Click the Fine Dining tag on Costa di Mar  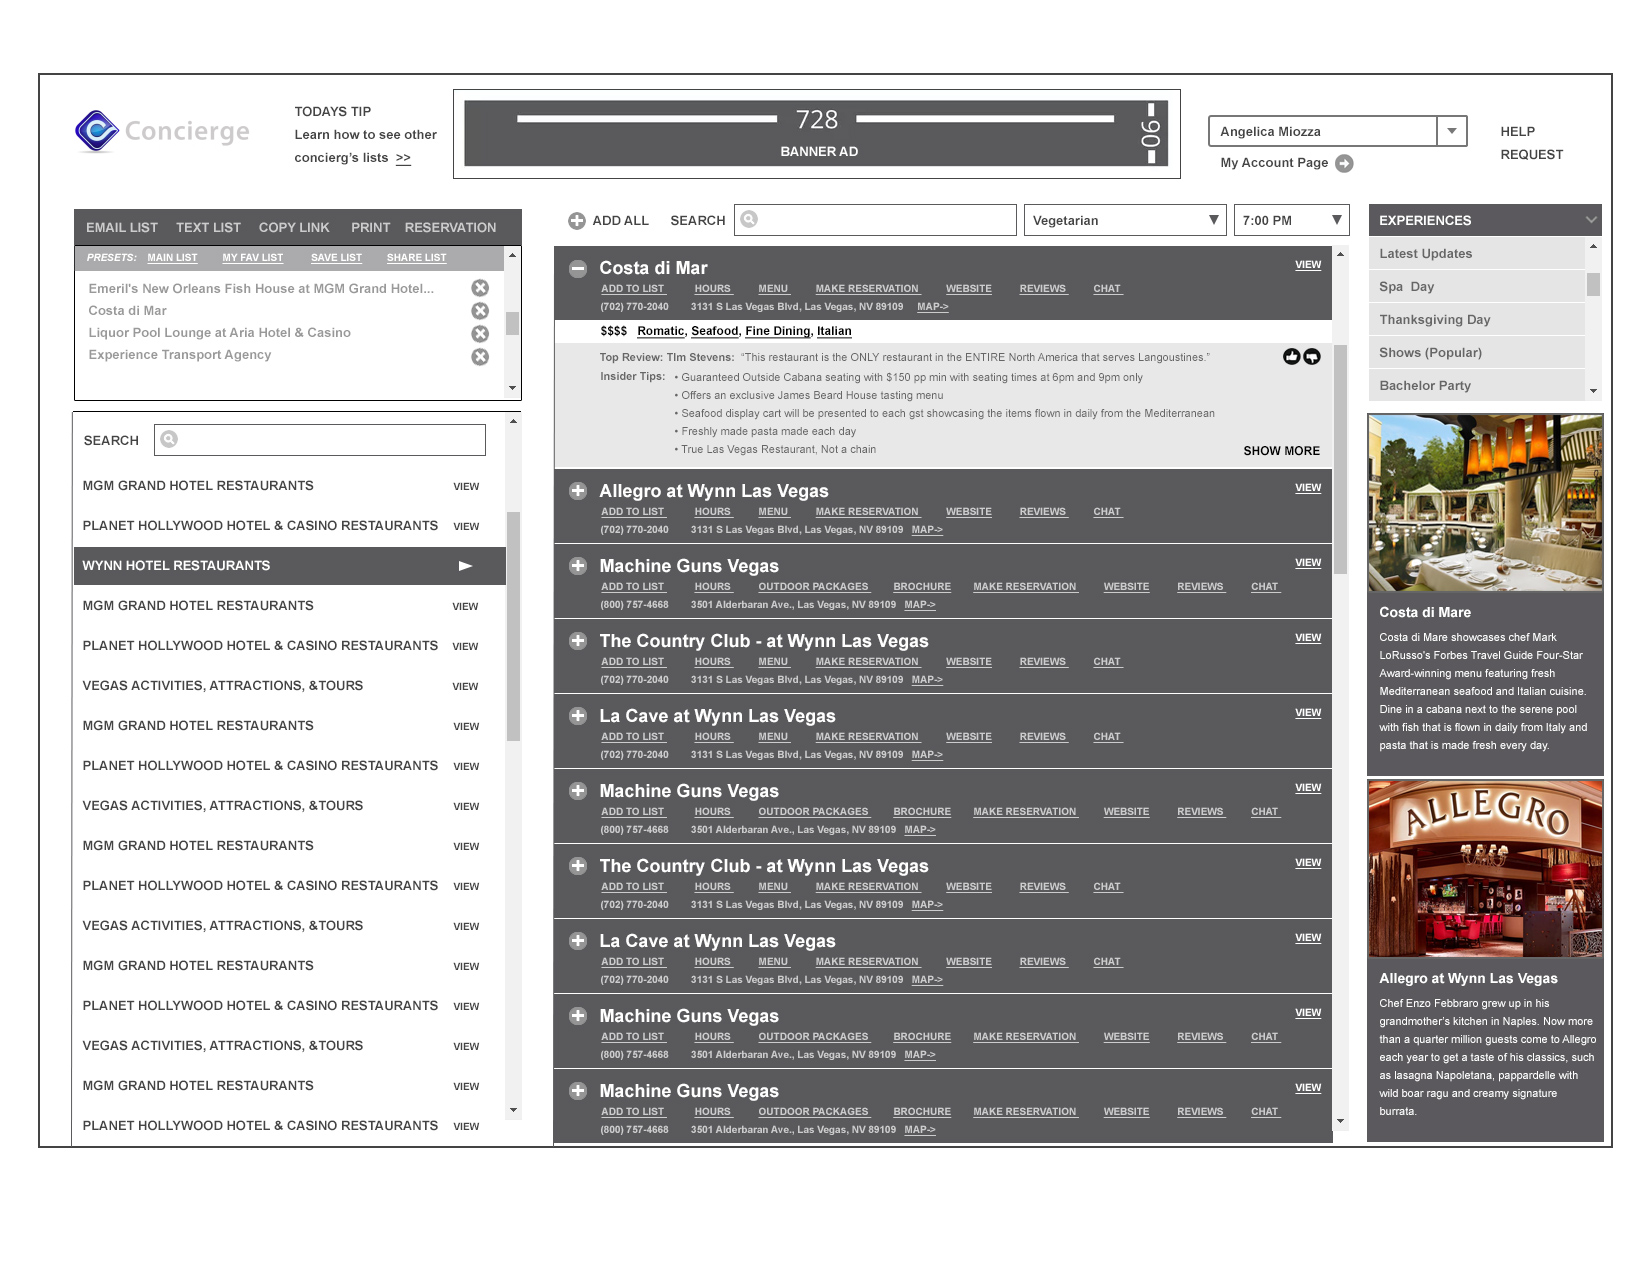pos(777,331)
